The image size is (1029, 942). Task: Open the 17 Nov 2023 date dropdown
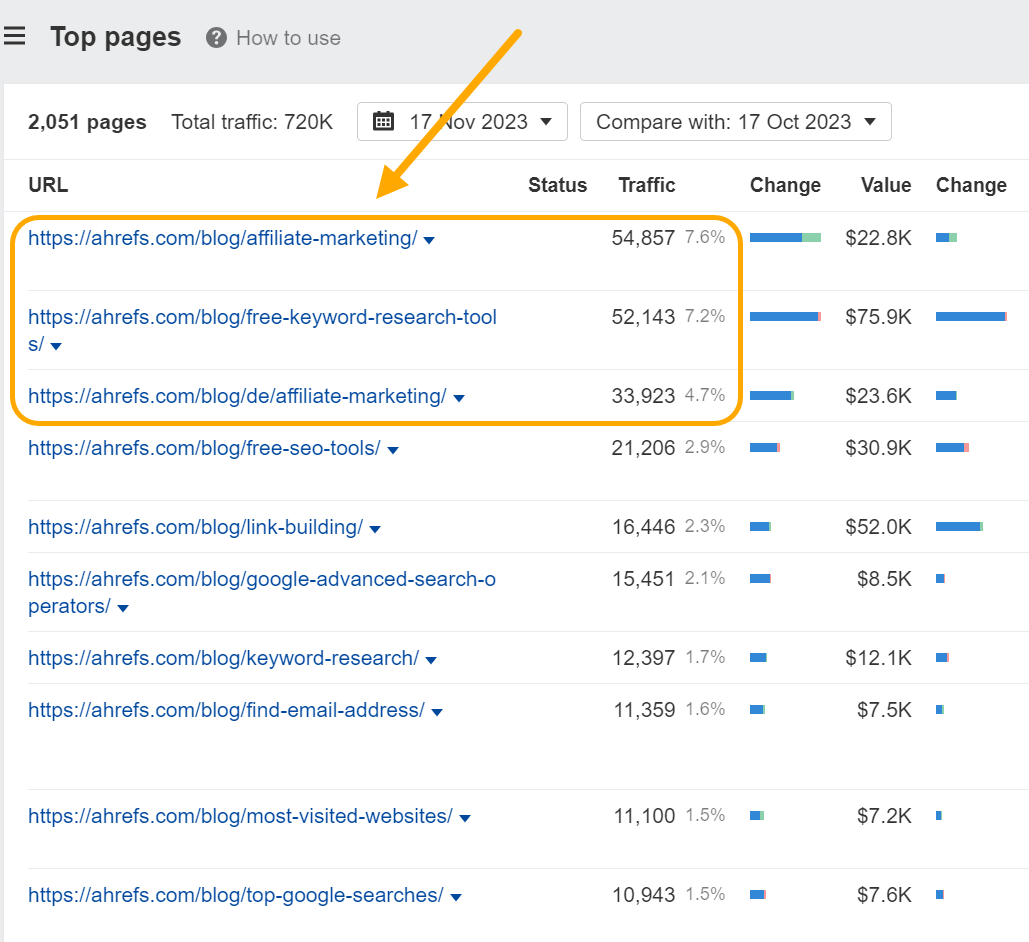462,121
